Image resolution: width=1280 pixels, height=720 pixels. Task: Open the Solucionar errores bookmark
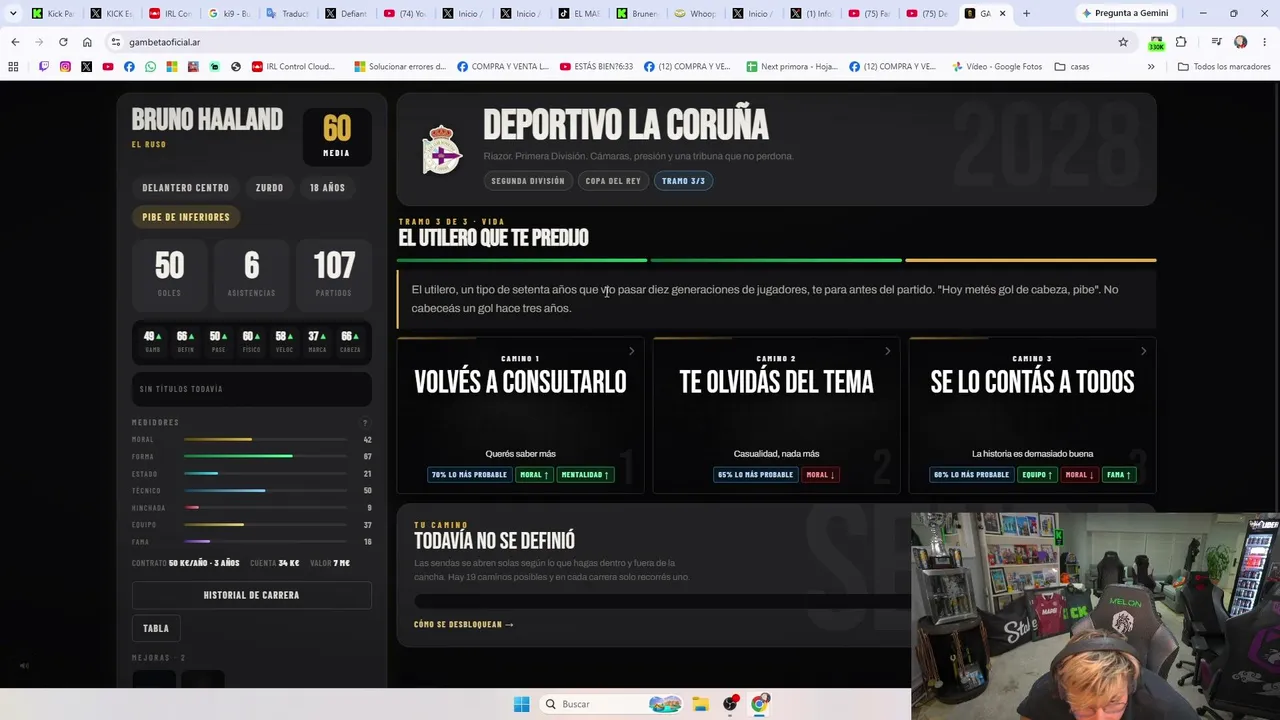400,67
